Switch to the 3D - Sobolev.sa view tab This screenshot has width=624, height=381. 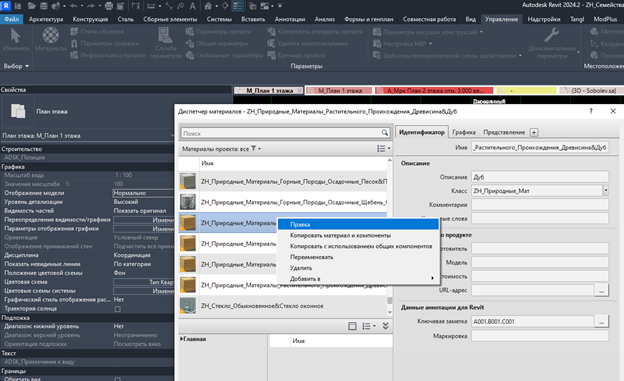[592, 91]
